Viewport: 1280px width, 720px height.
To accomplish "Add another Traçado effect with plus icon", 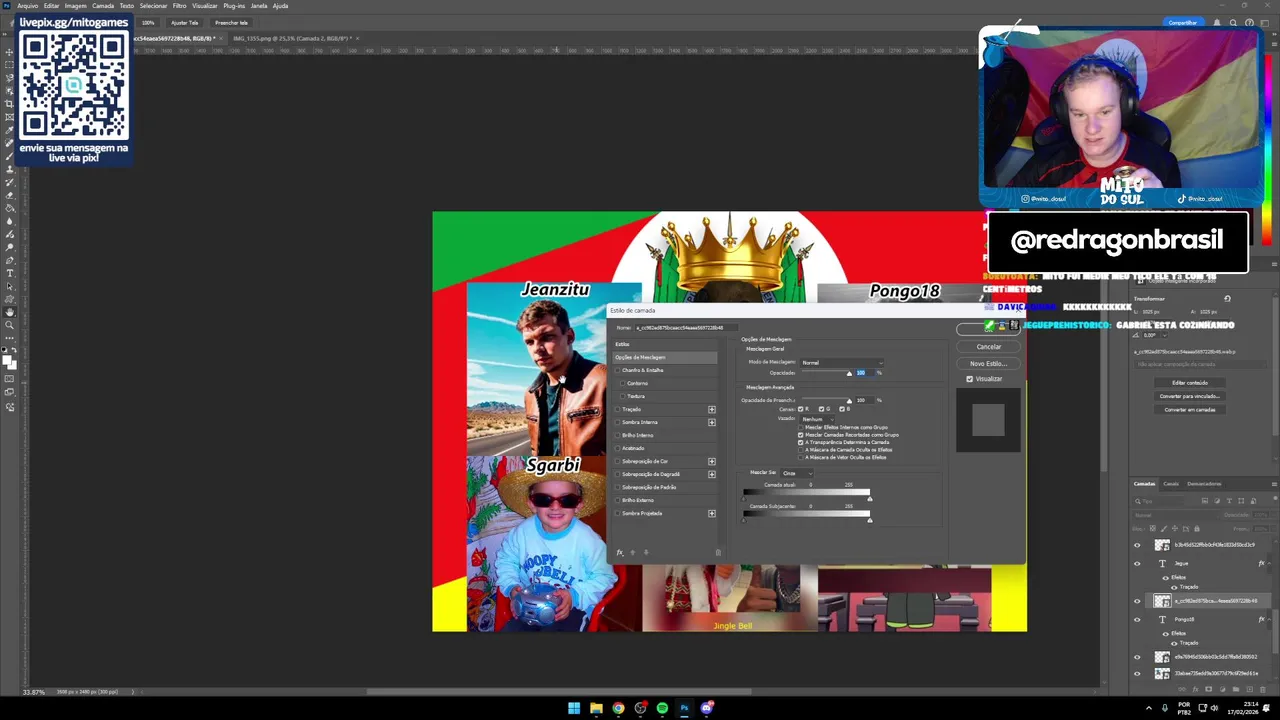I will (712, 409).
